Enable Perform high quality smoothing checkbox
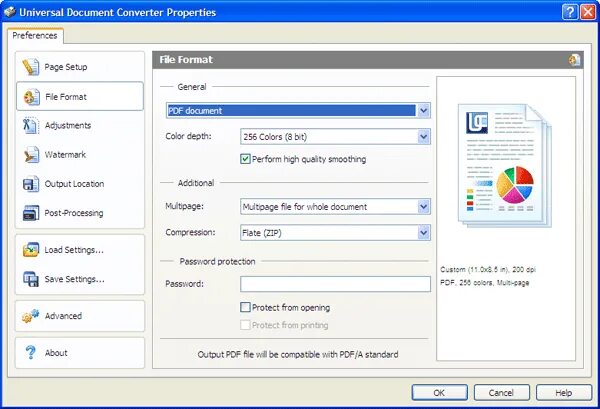This screenshot has width=600, height=409. tap(245, 159)
